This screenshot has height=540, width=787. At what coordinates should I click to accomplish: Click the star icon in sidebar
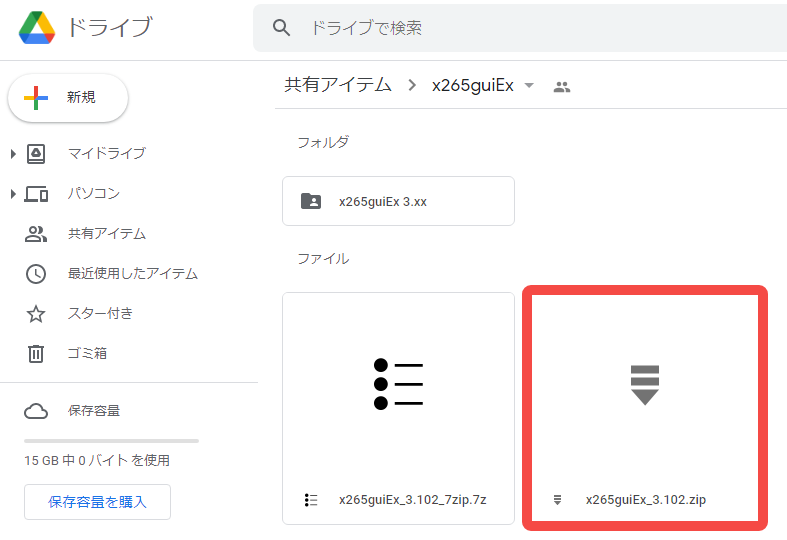point(36,314)
